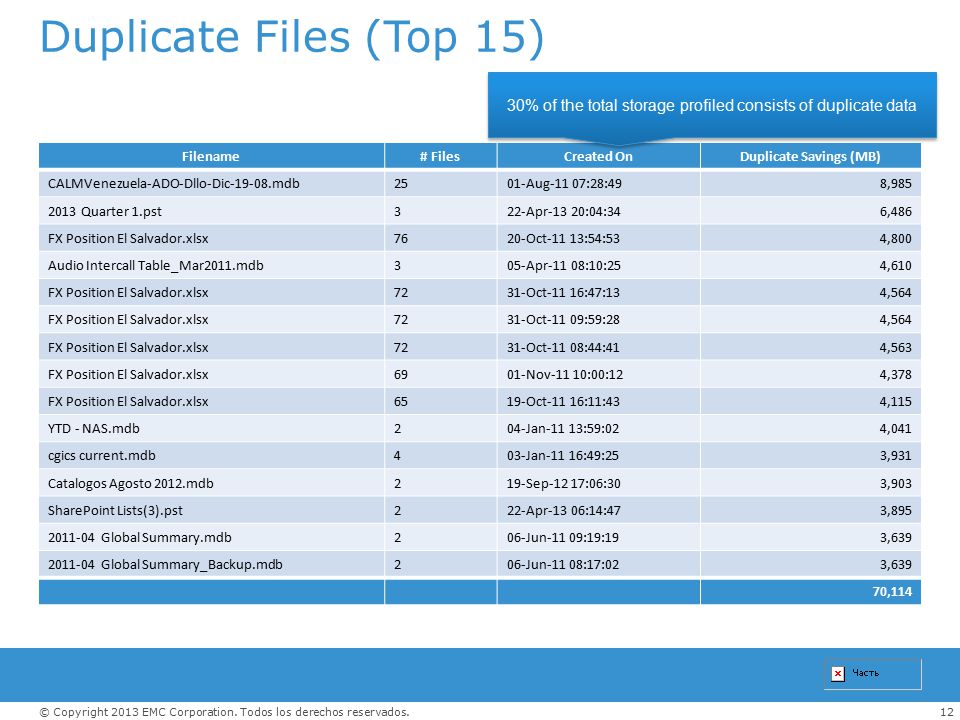Select the date 31-Oct-11 16:47:13

pos(563,293)
